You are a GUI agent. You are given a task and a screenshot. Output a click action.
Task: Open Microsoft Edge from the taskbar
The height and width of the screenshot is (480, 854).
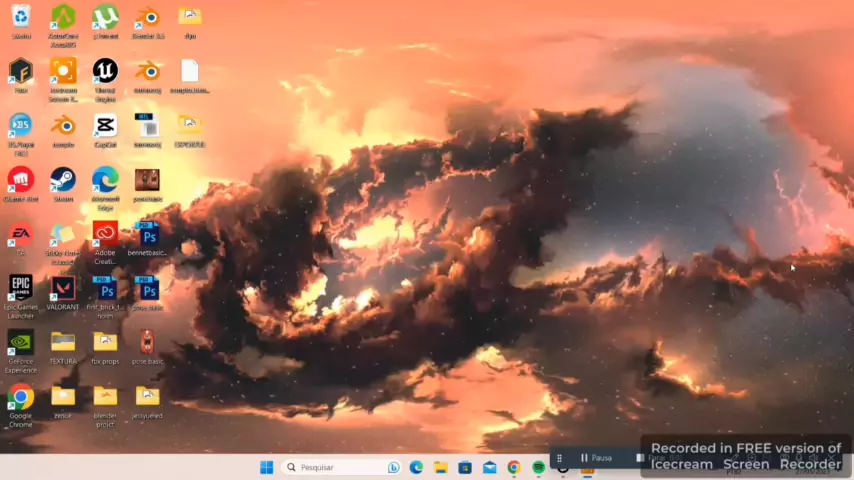coord(416,467)
